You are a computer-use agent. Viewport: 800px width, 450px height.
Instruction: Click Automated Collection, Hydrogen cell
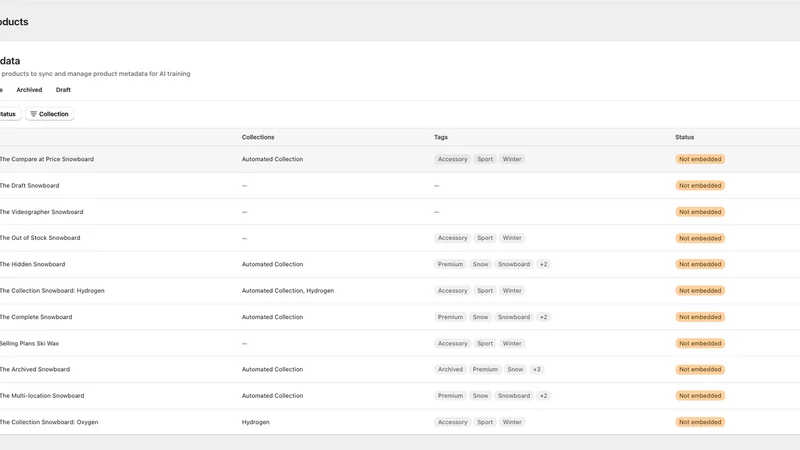(288, 291)
